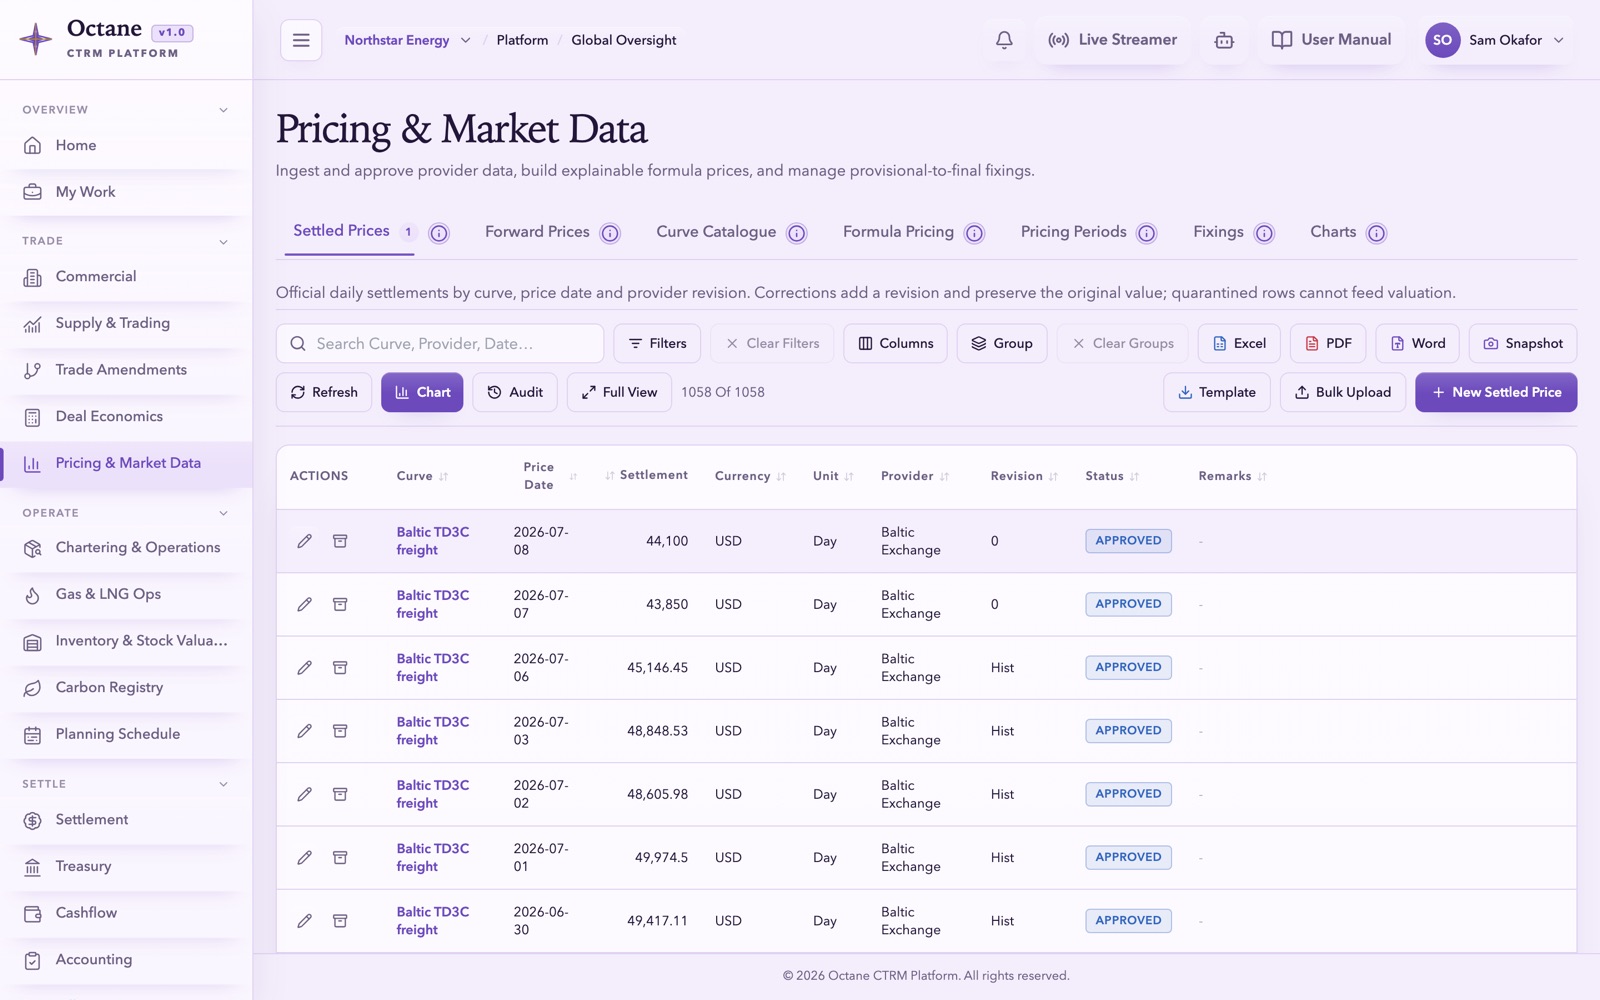This screenshot has height=1000, width=1600.
Task: Export the table to PDF
Action: point(1328,343)
